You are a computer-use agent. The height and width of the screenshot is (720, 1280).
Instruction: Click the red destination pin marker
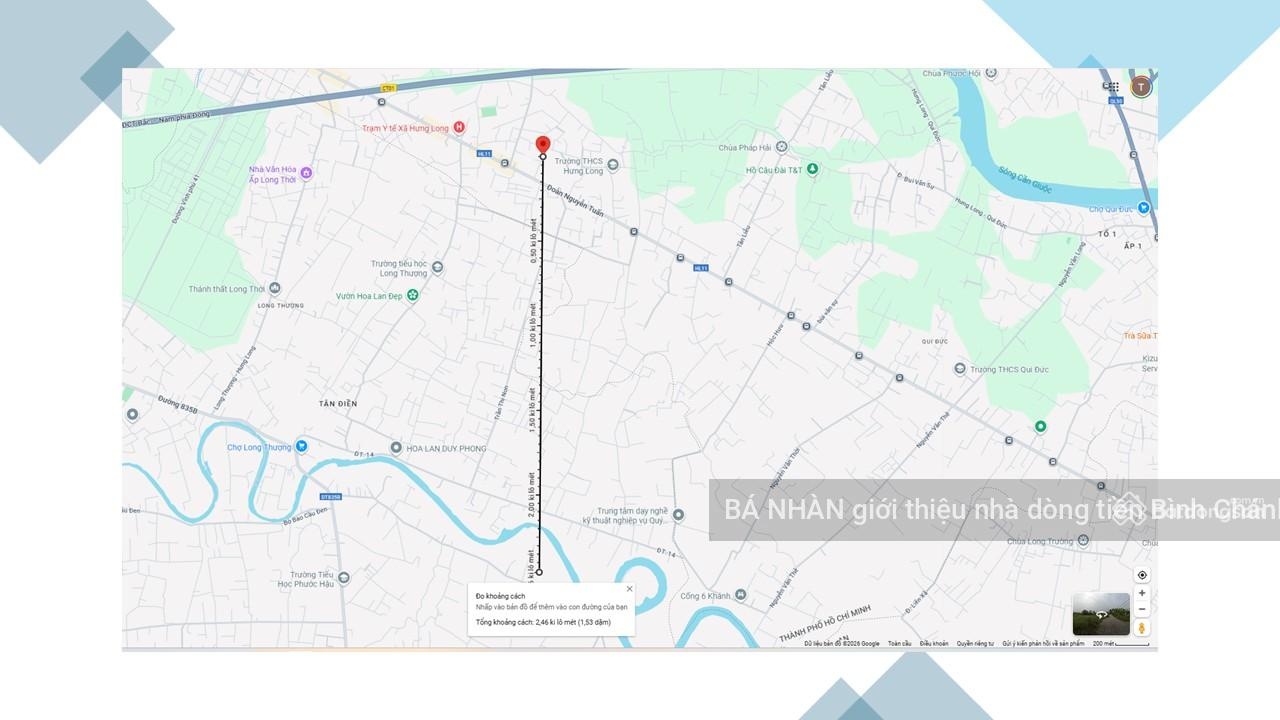[543, 146]
